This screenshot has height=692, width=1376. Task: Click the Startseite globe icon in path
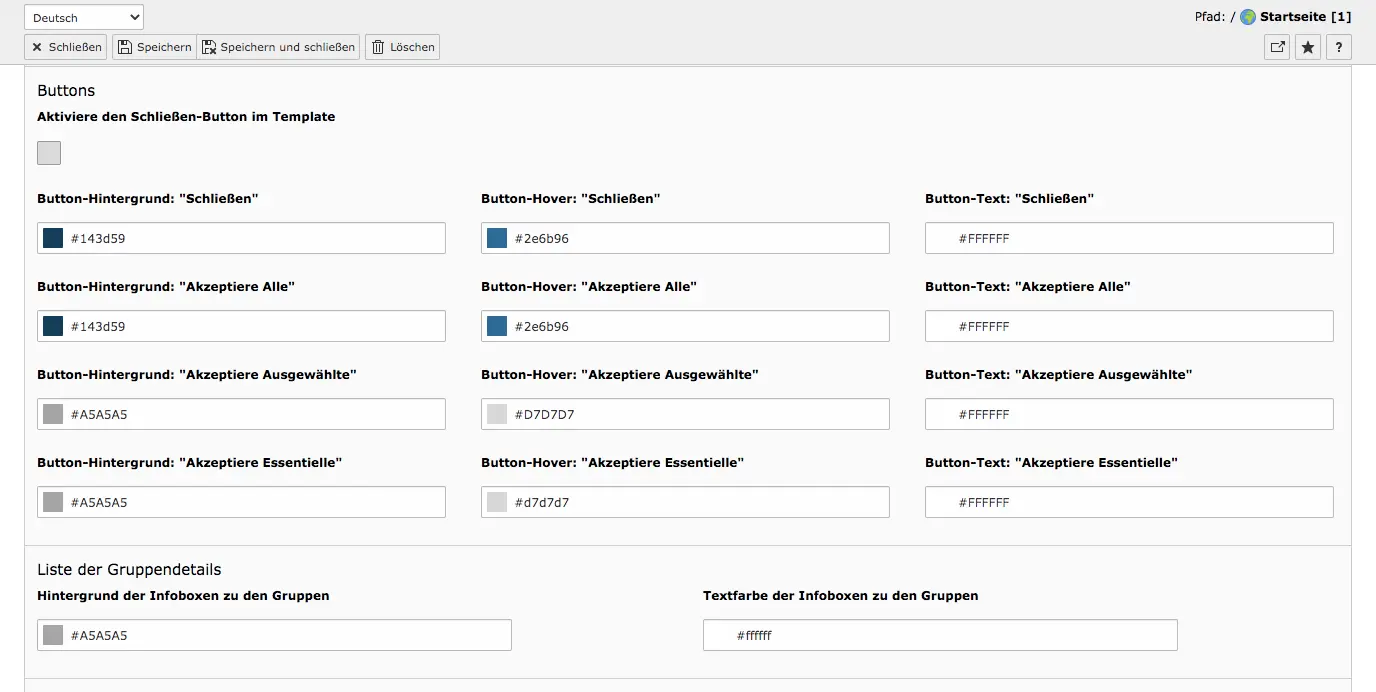coord(1248,17)
